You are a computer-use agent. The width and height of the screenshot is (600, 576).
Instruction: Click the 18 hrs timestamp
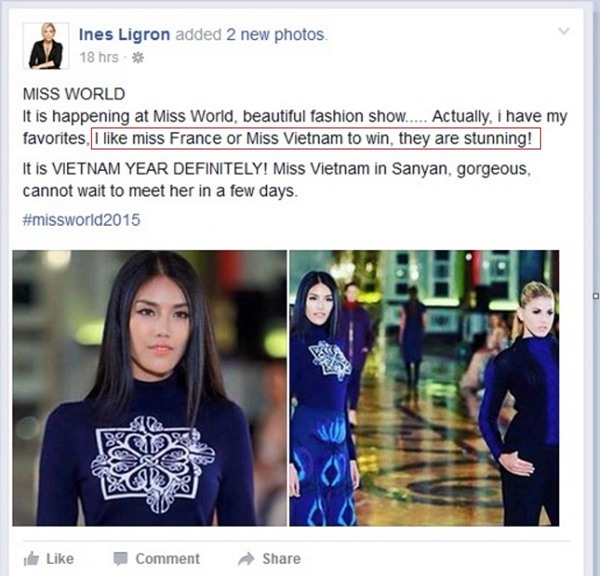99,57
